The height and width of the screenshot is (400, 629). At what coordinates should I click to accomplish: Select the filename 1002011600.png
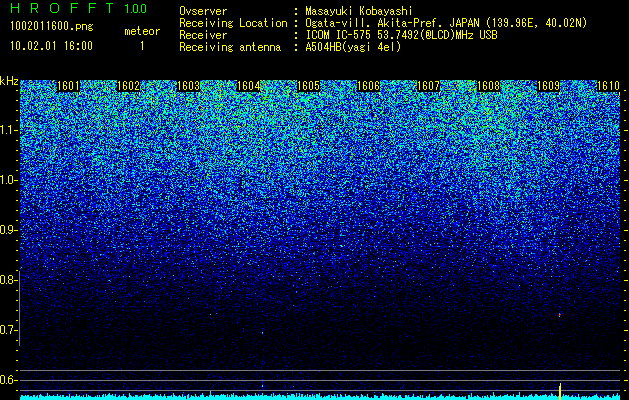(52, 27)
